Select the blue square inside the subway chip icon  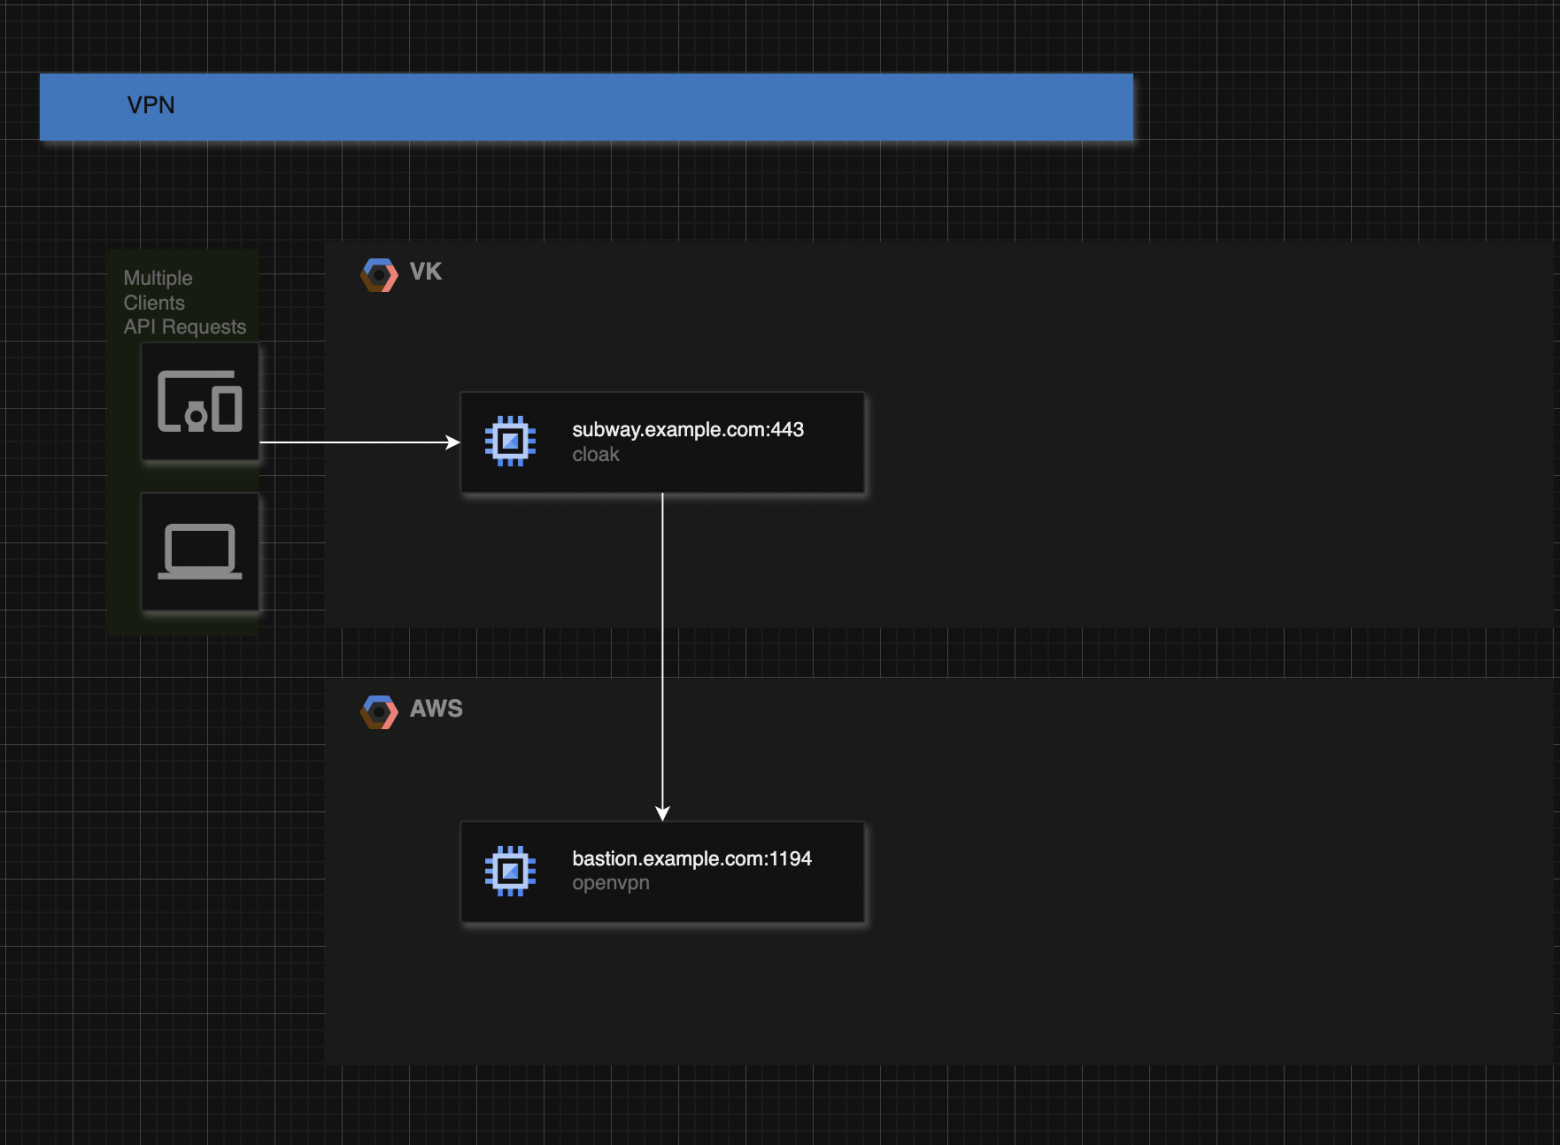(x=510, y=440)
